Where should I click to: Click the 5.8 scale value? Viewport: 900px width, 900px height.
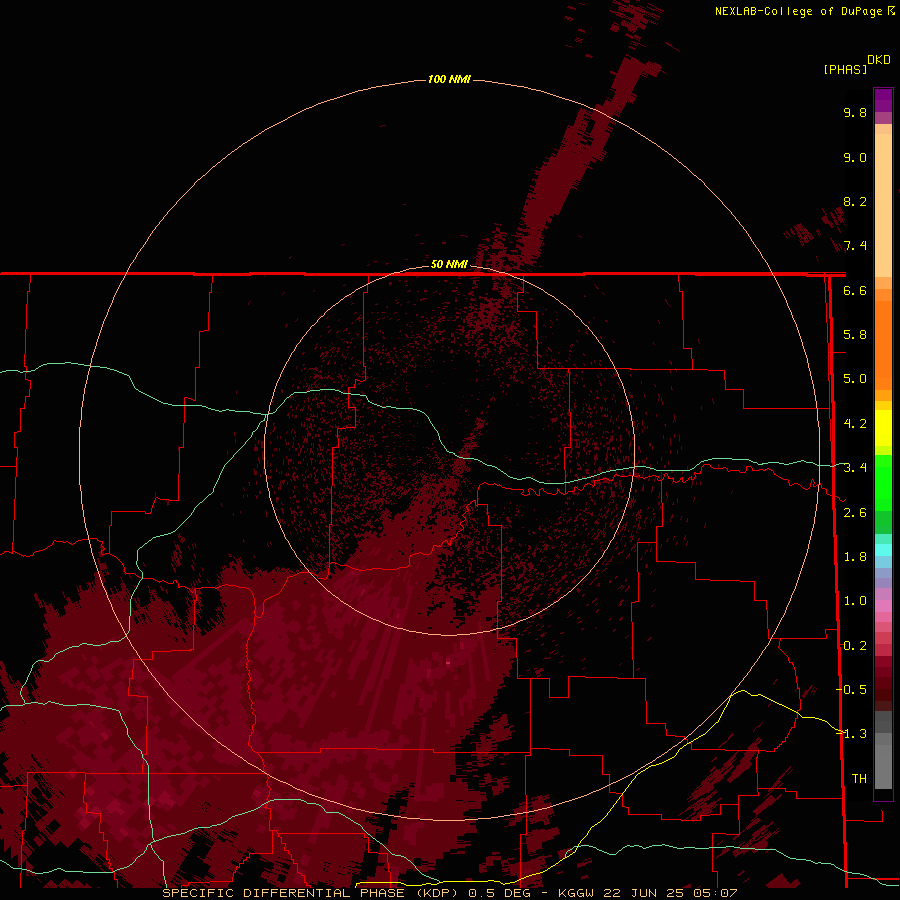855,335
